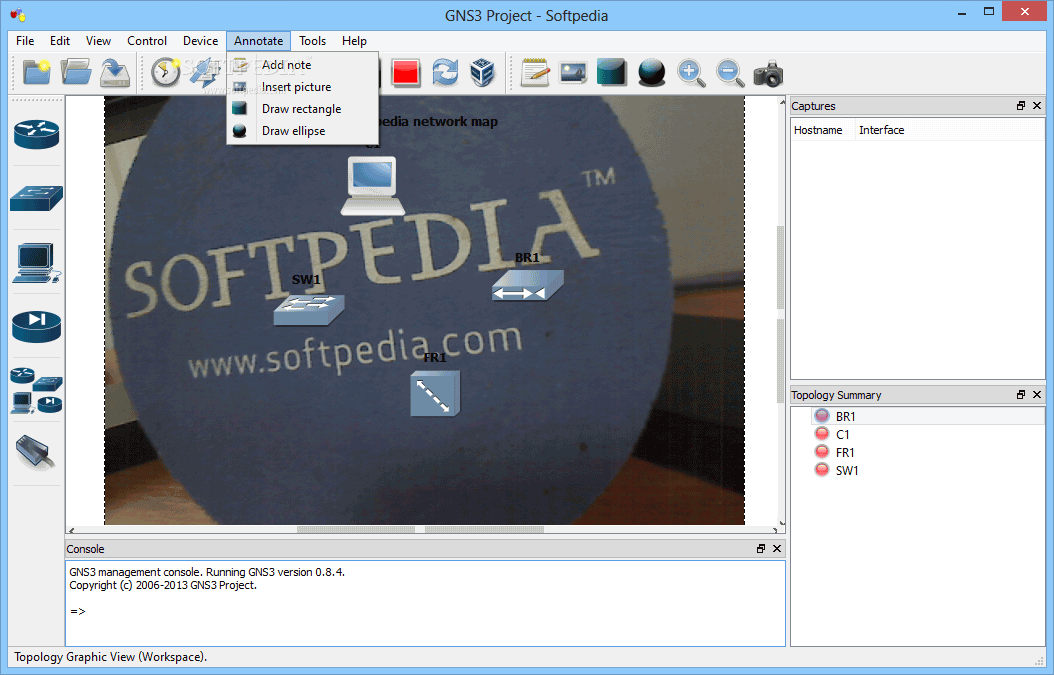Click the Interface column header

coord(948,130)
